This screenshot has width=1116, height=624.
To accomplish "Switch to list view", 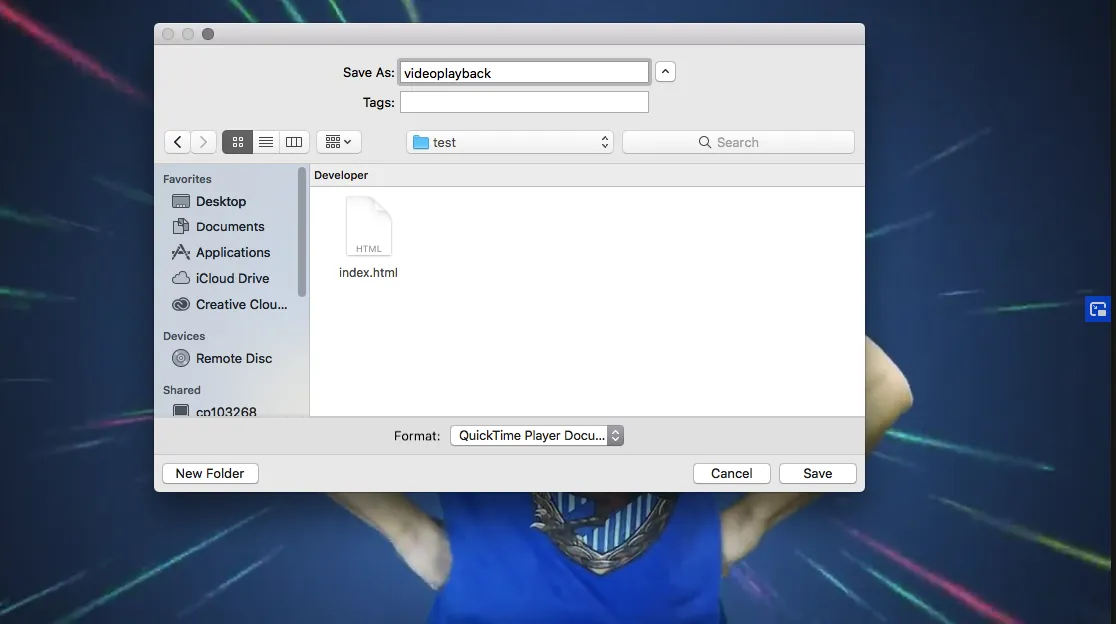I will (x=265, y=142).
